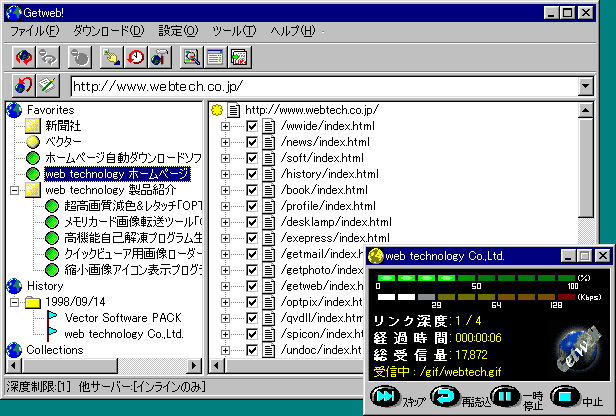Viewport: 616px width, 416px height.
Task: Click the window list view toolbar icon
Action: [215, 57]
